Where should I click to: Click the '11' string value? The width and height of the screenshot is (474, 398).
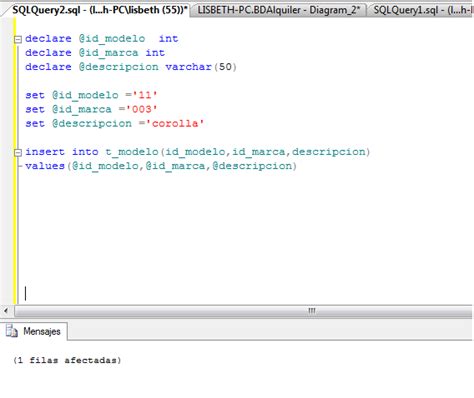coord(145,95)
